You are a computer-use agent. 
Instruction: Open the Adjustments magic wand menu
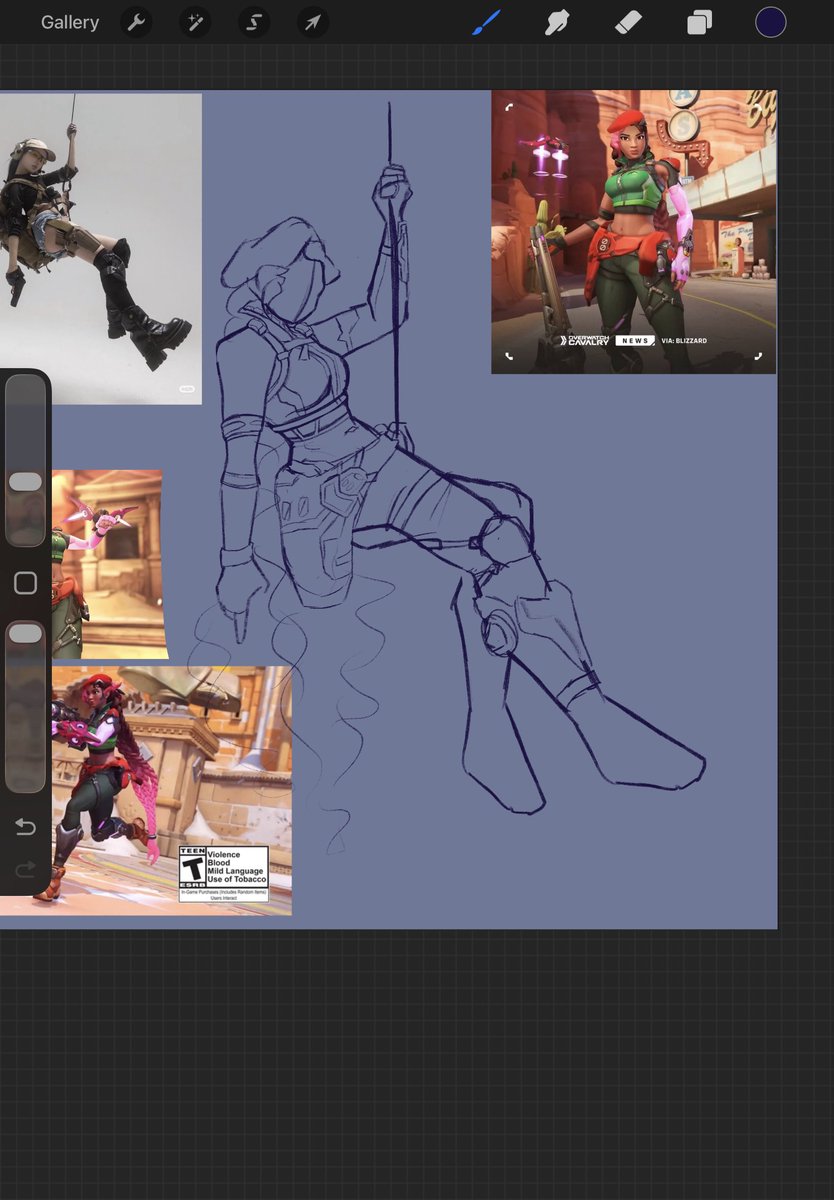[195, 22]
